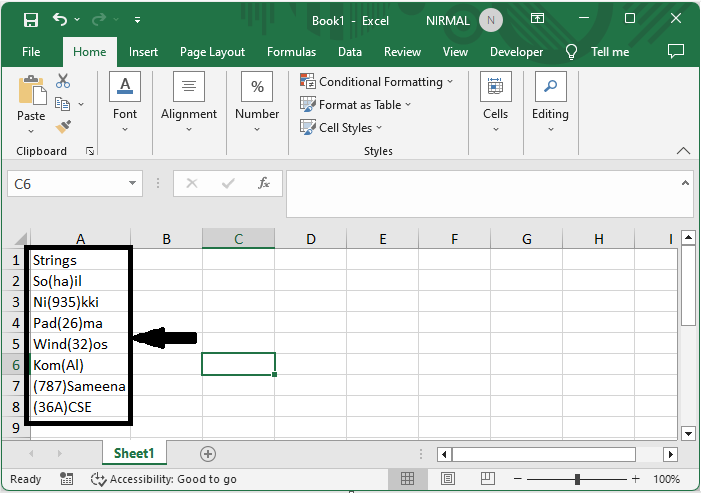Click horizontal scrollbar right arrow
Viewport: 701px width, 493px height.
click(x=670, y=455)
